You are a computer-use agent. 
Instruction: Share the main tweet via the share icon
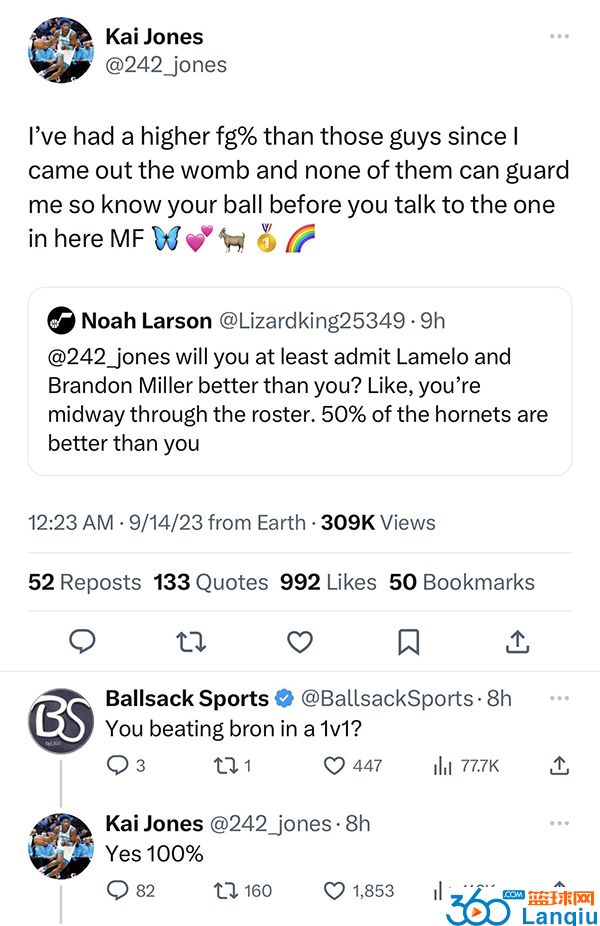(x=517, y=641)
